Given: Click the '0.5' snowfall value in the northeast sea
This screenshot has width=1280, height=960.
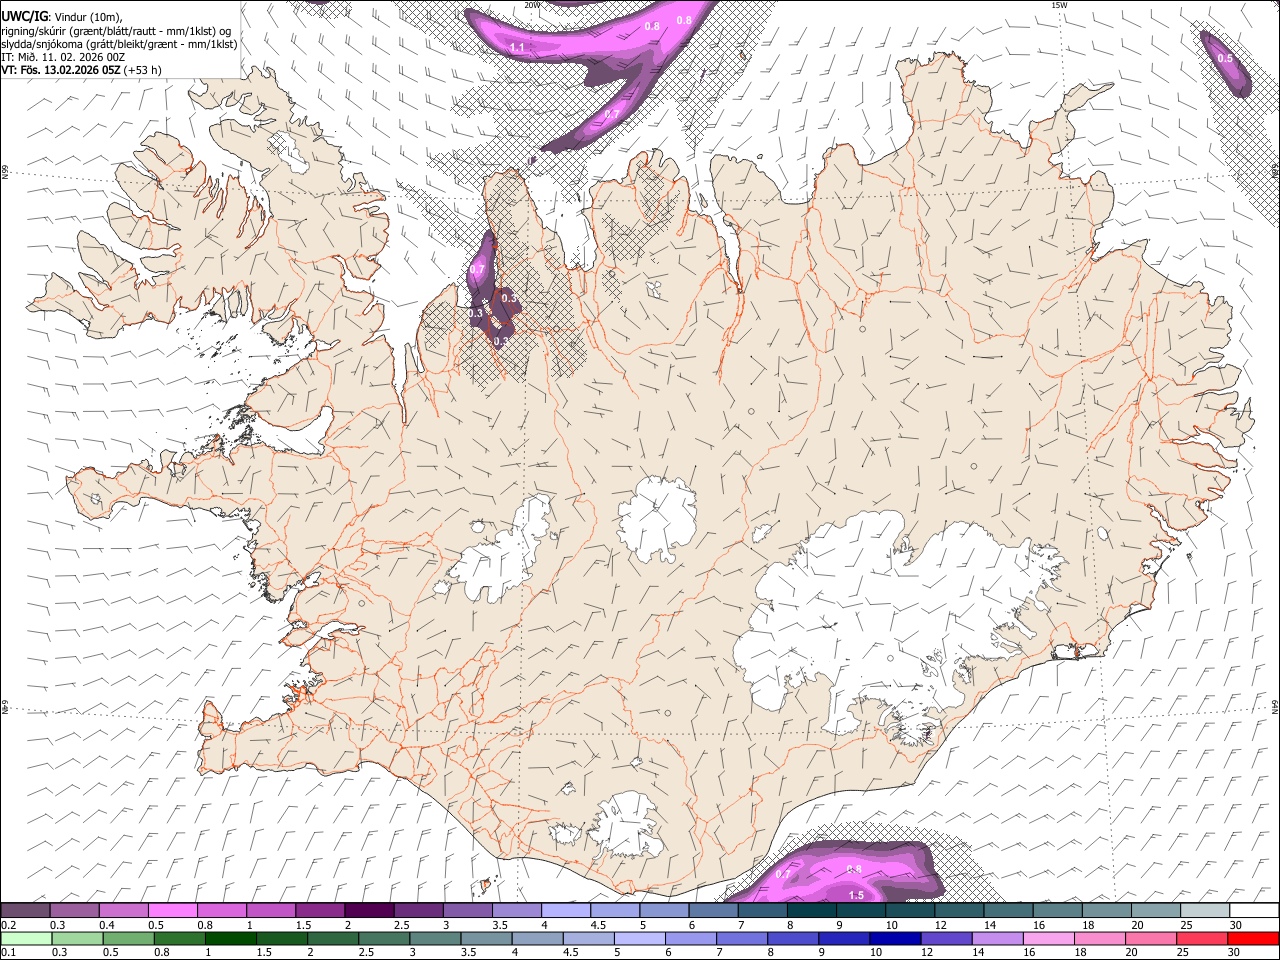Looking at the screenshot, I should (x=1225, y=59).
